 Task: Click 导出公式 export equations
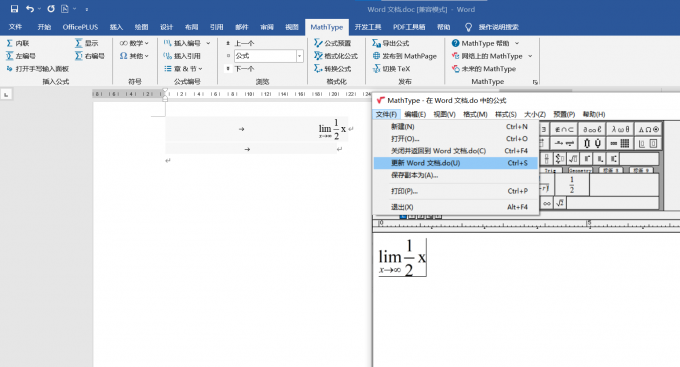point(391,43)
